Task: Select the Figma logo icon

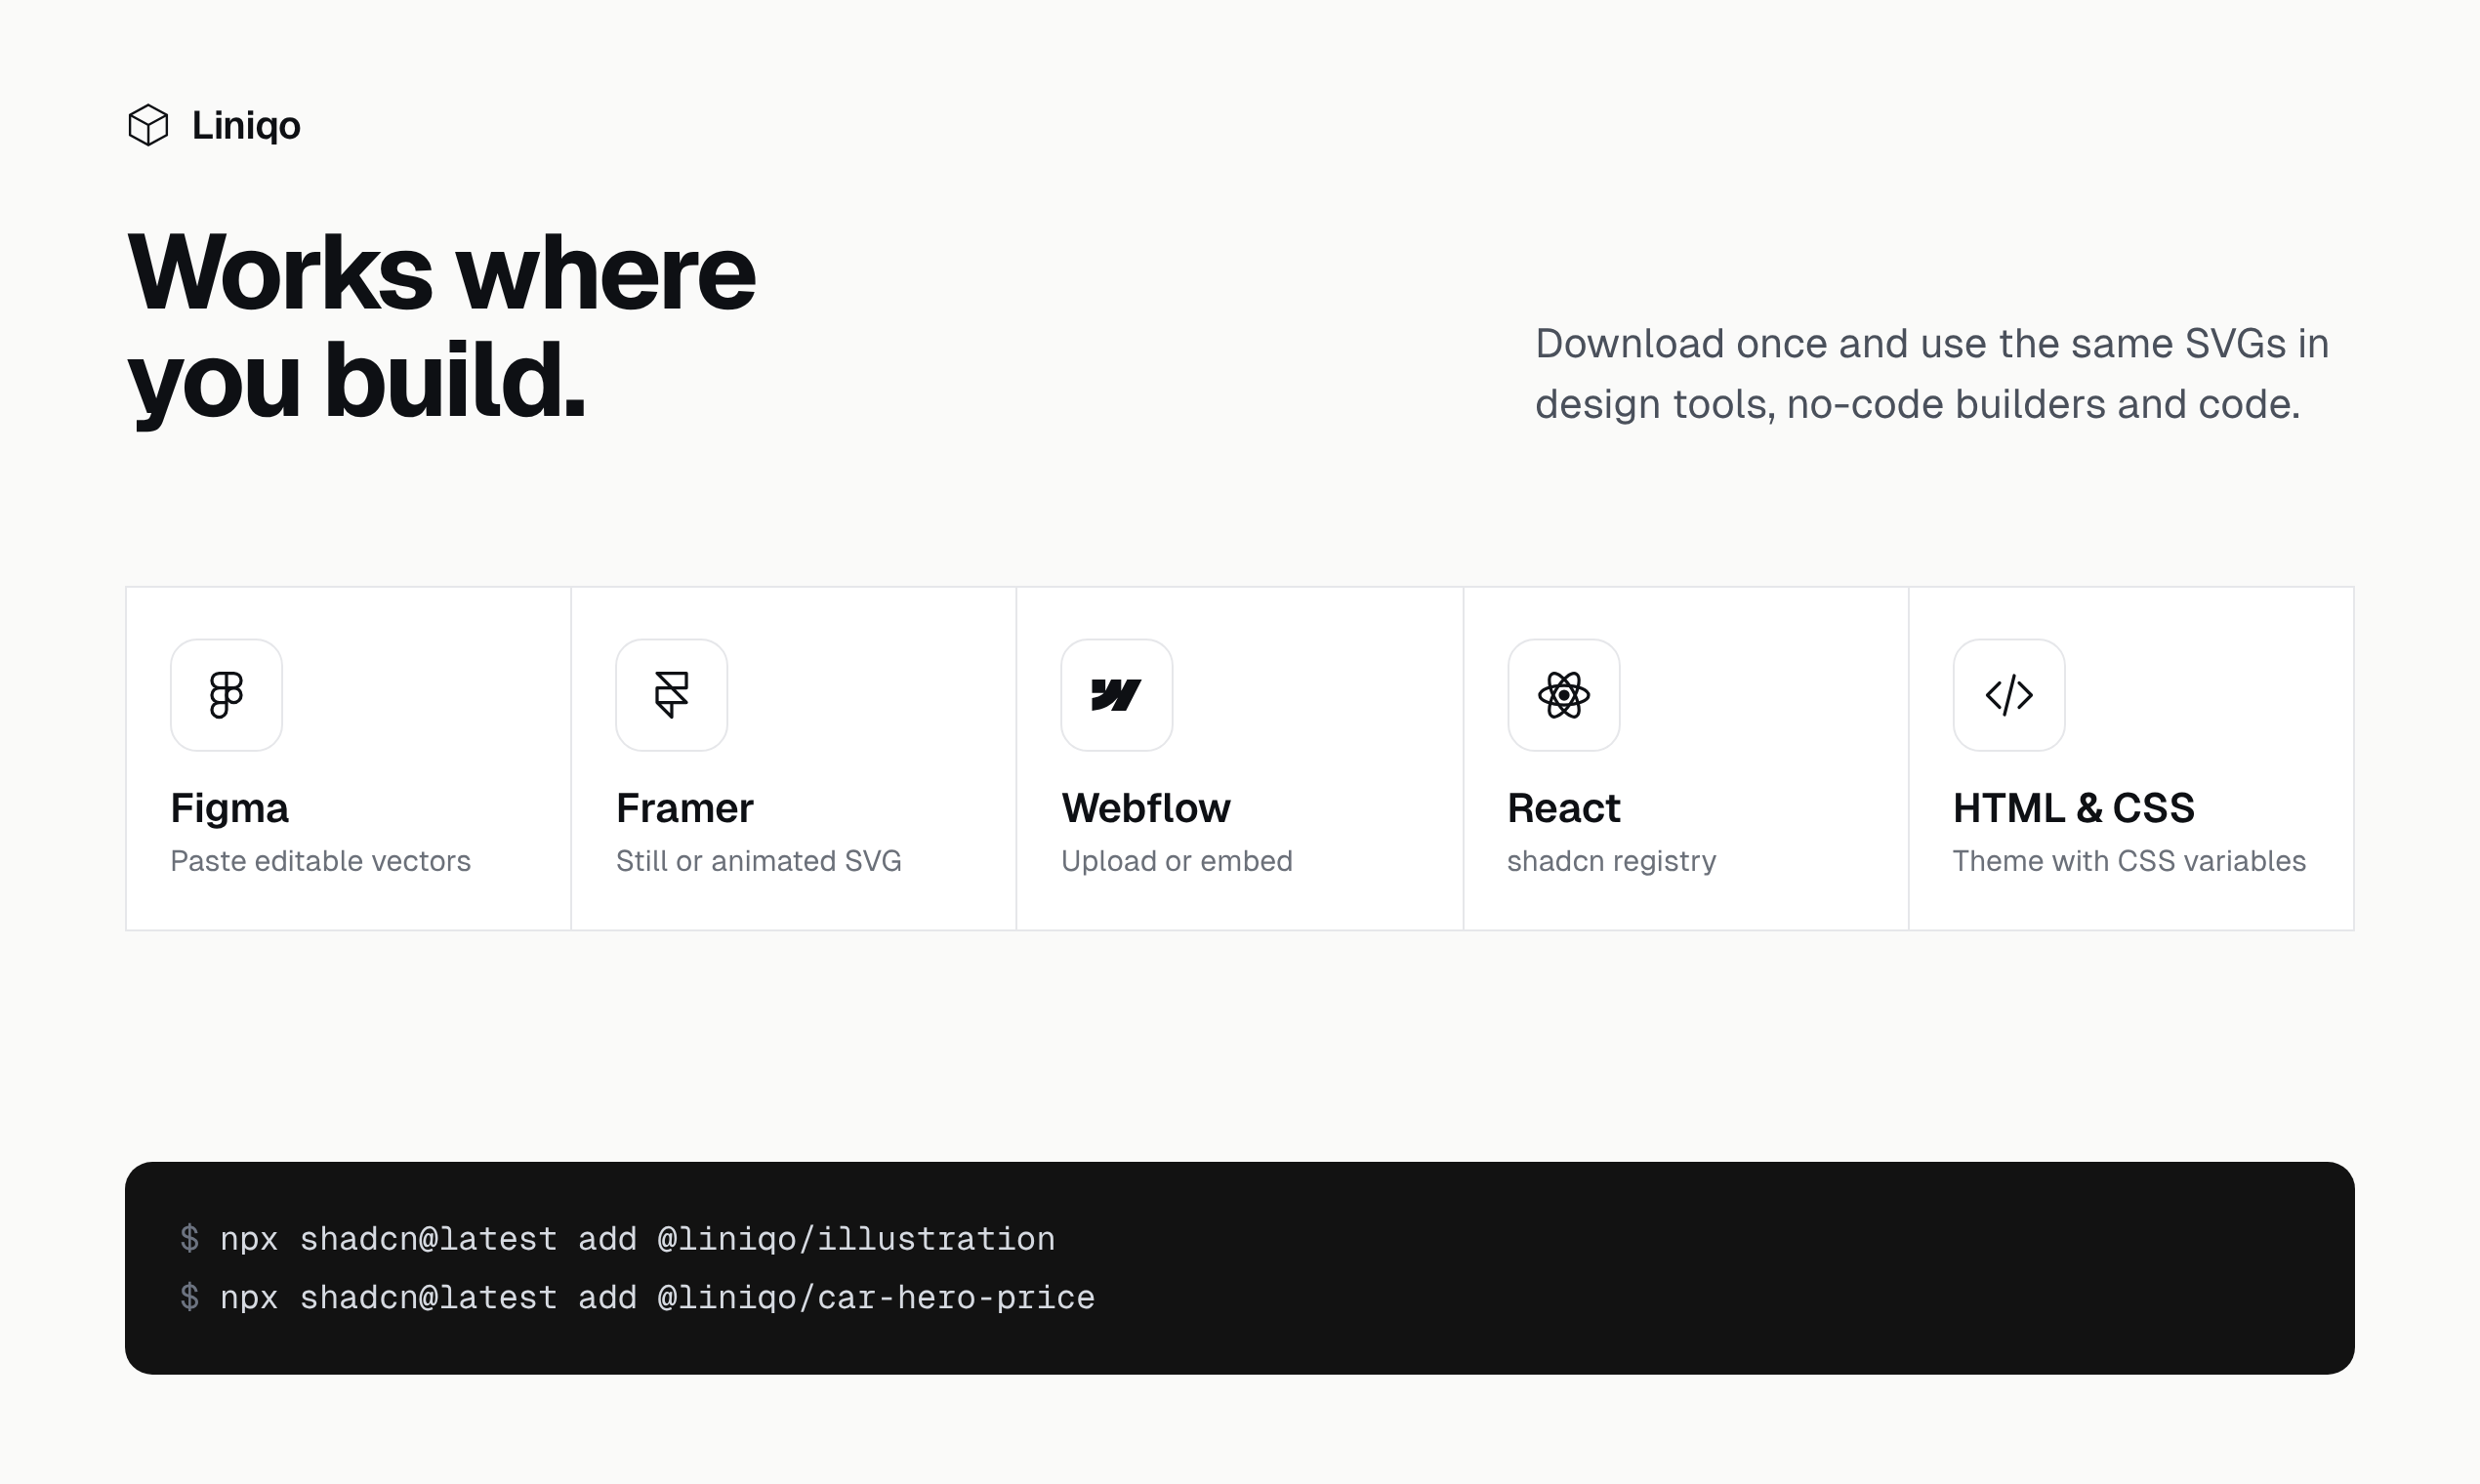Action: (226, 695)
